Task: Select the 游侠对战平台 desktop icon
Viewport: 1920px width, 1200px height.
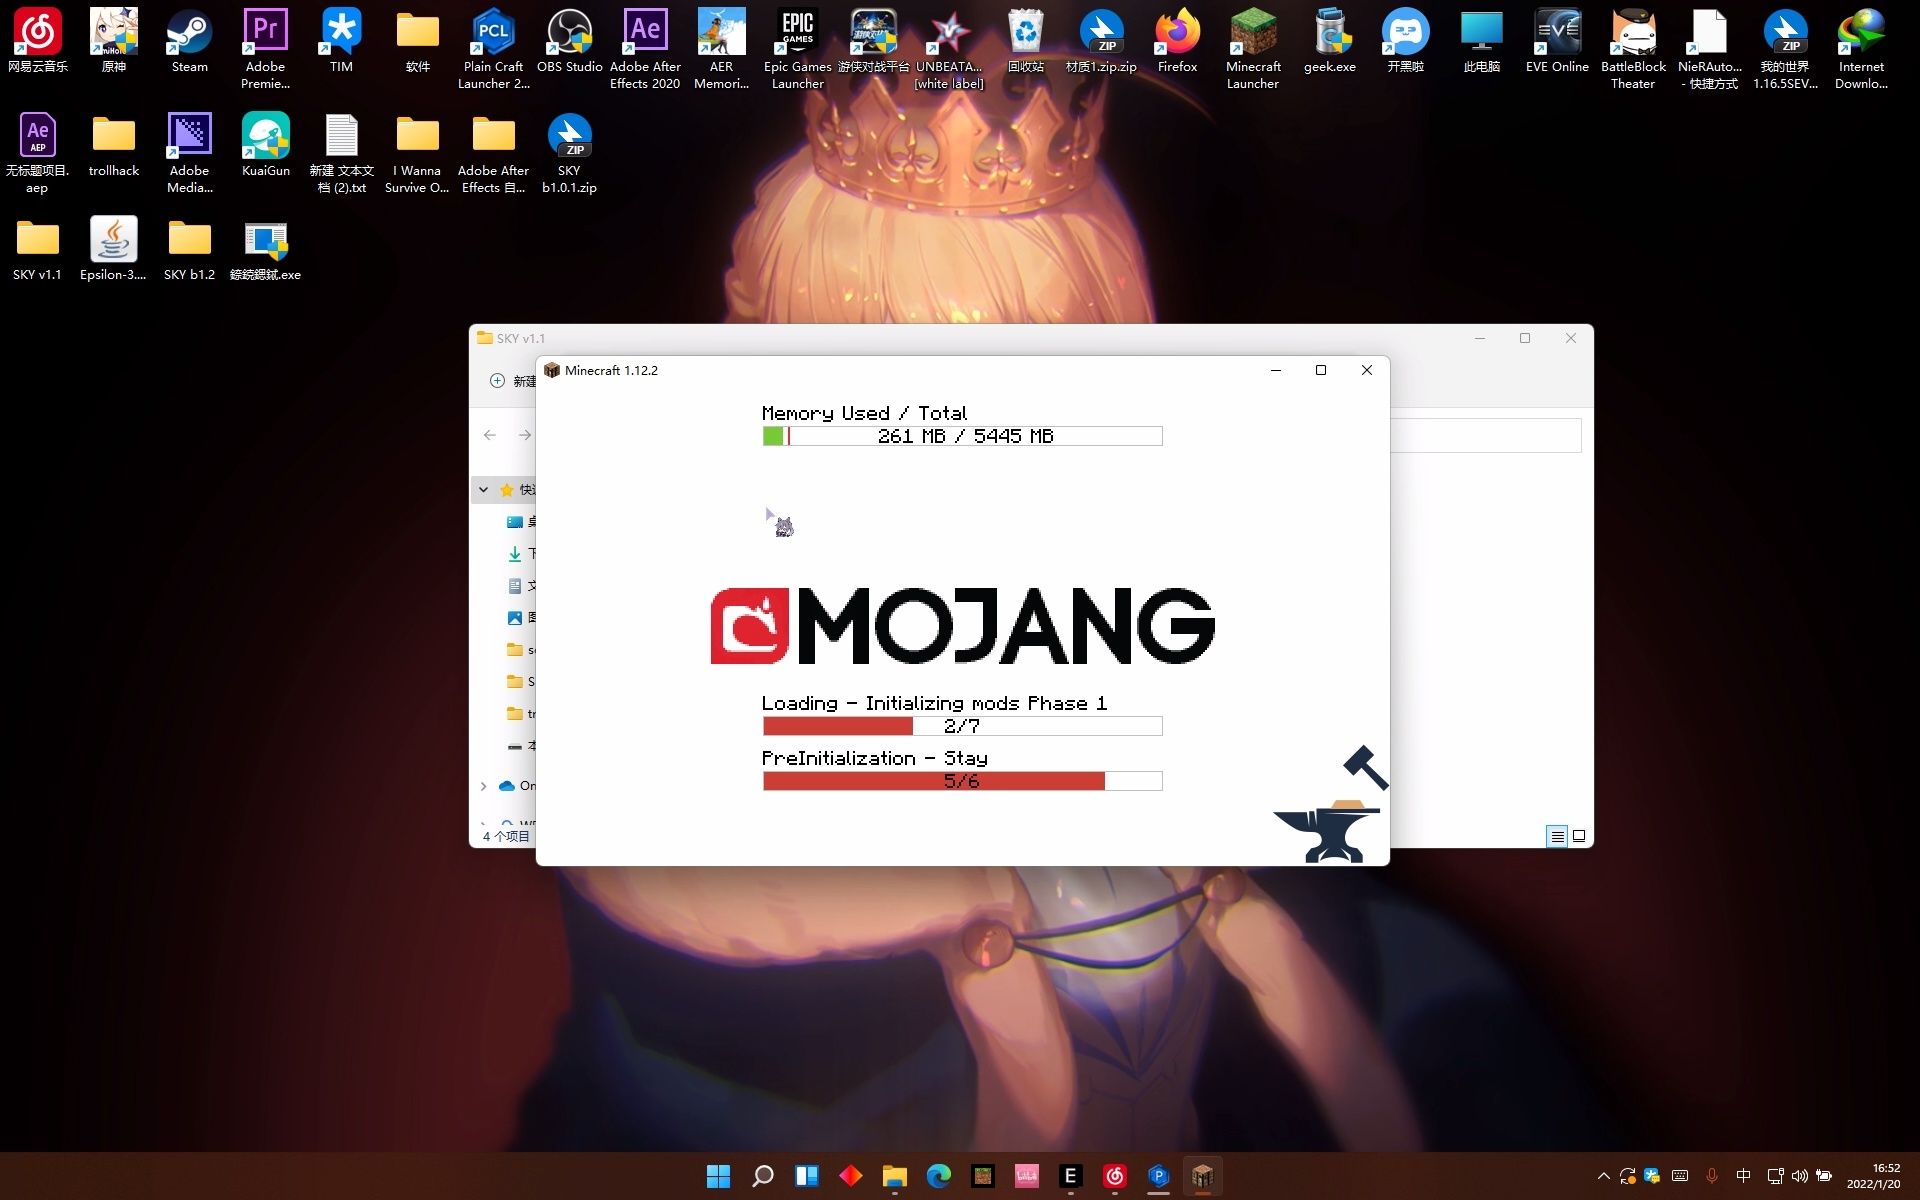Action: point(873,40)
